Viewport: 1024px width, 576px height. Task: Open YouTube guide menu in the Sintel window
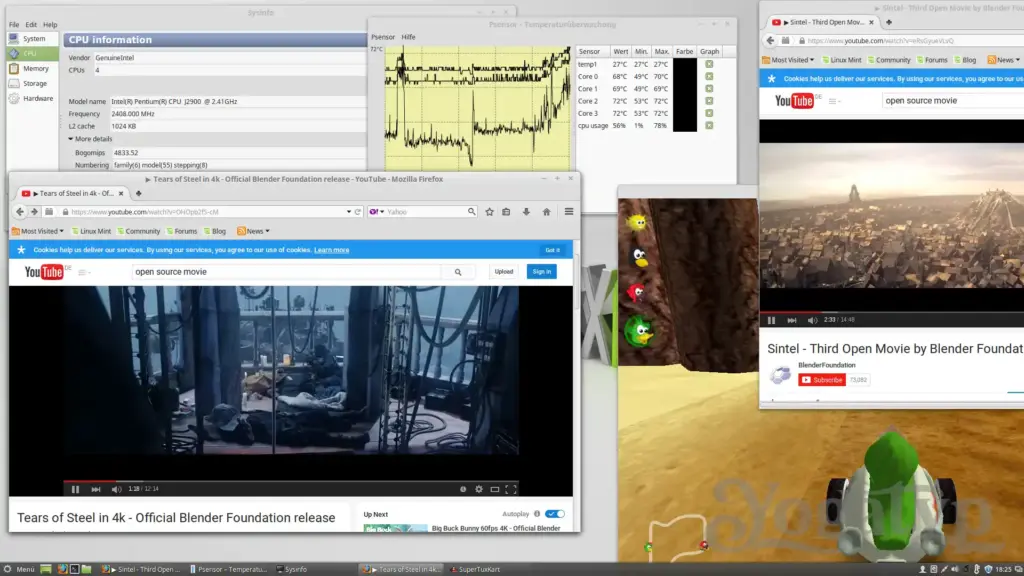[x=835, y=101]
